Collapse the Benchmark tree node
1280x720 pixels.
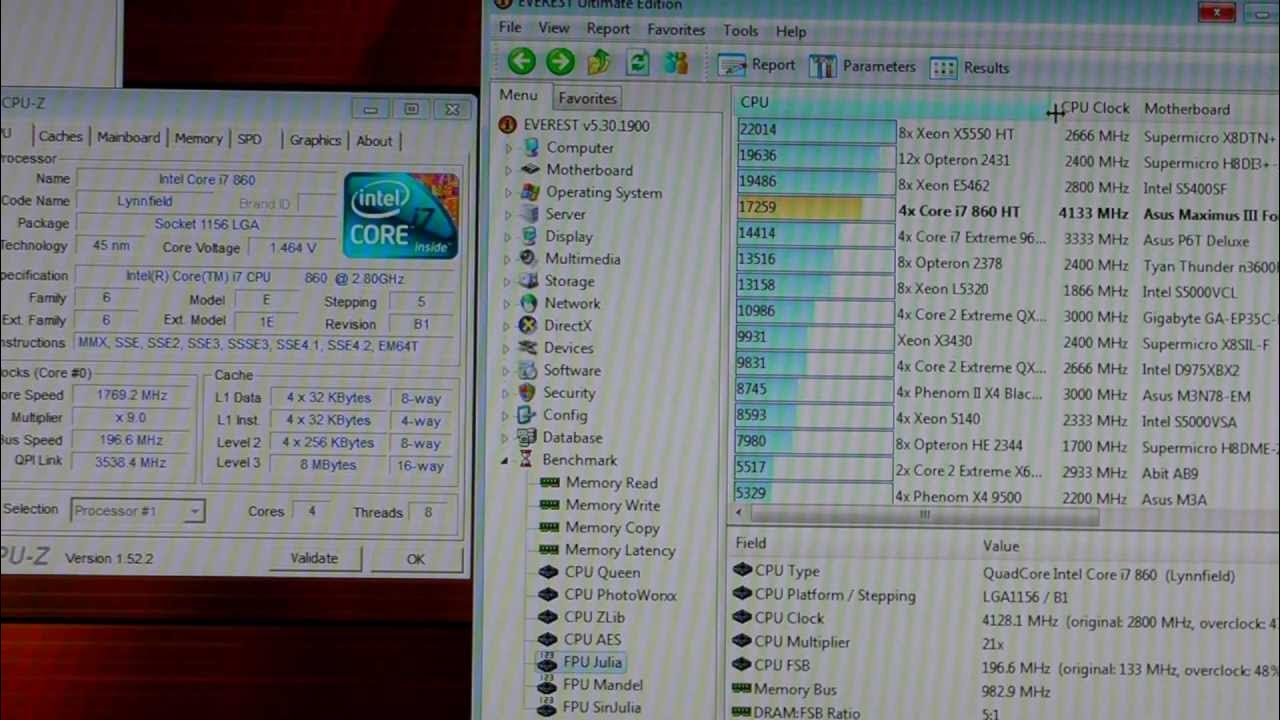click(x=505, y=461)
